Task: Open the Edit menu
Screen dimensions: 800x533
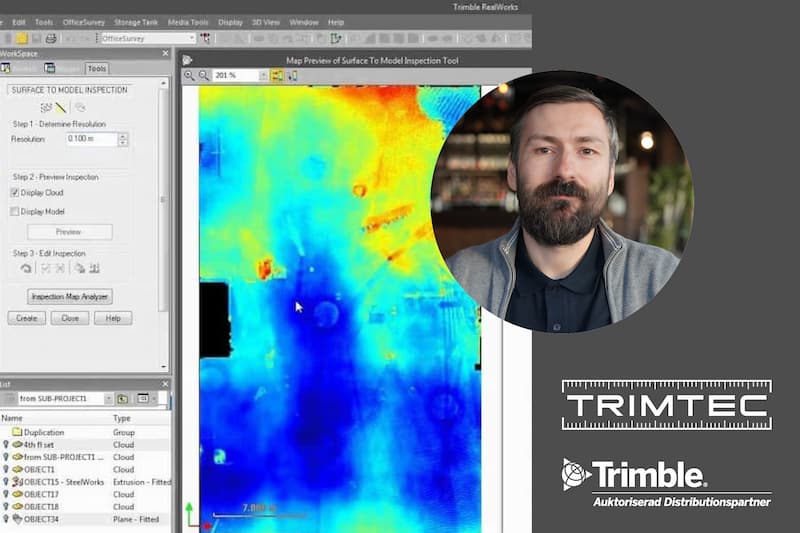Action: pos(19,22)
